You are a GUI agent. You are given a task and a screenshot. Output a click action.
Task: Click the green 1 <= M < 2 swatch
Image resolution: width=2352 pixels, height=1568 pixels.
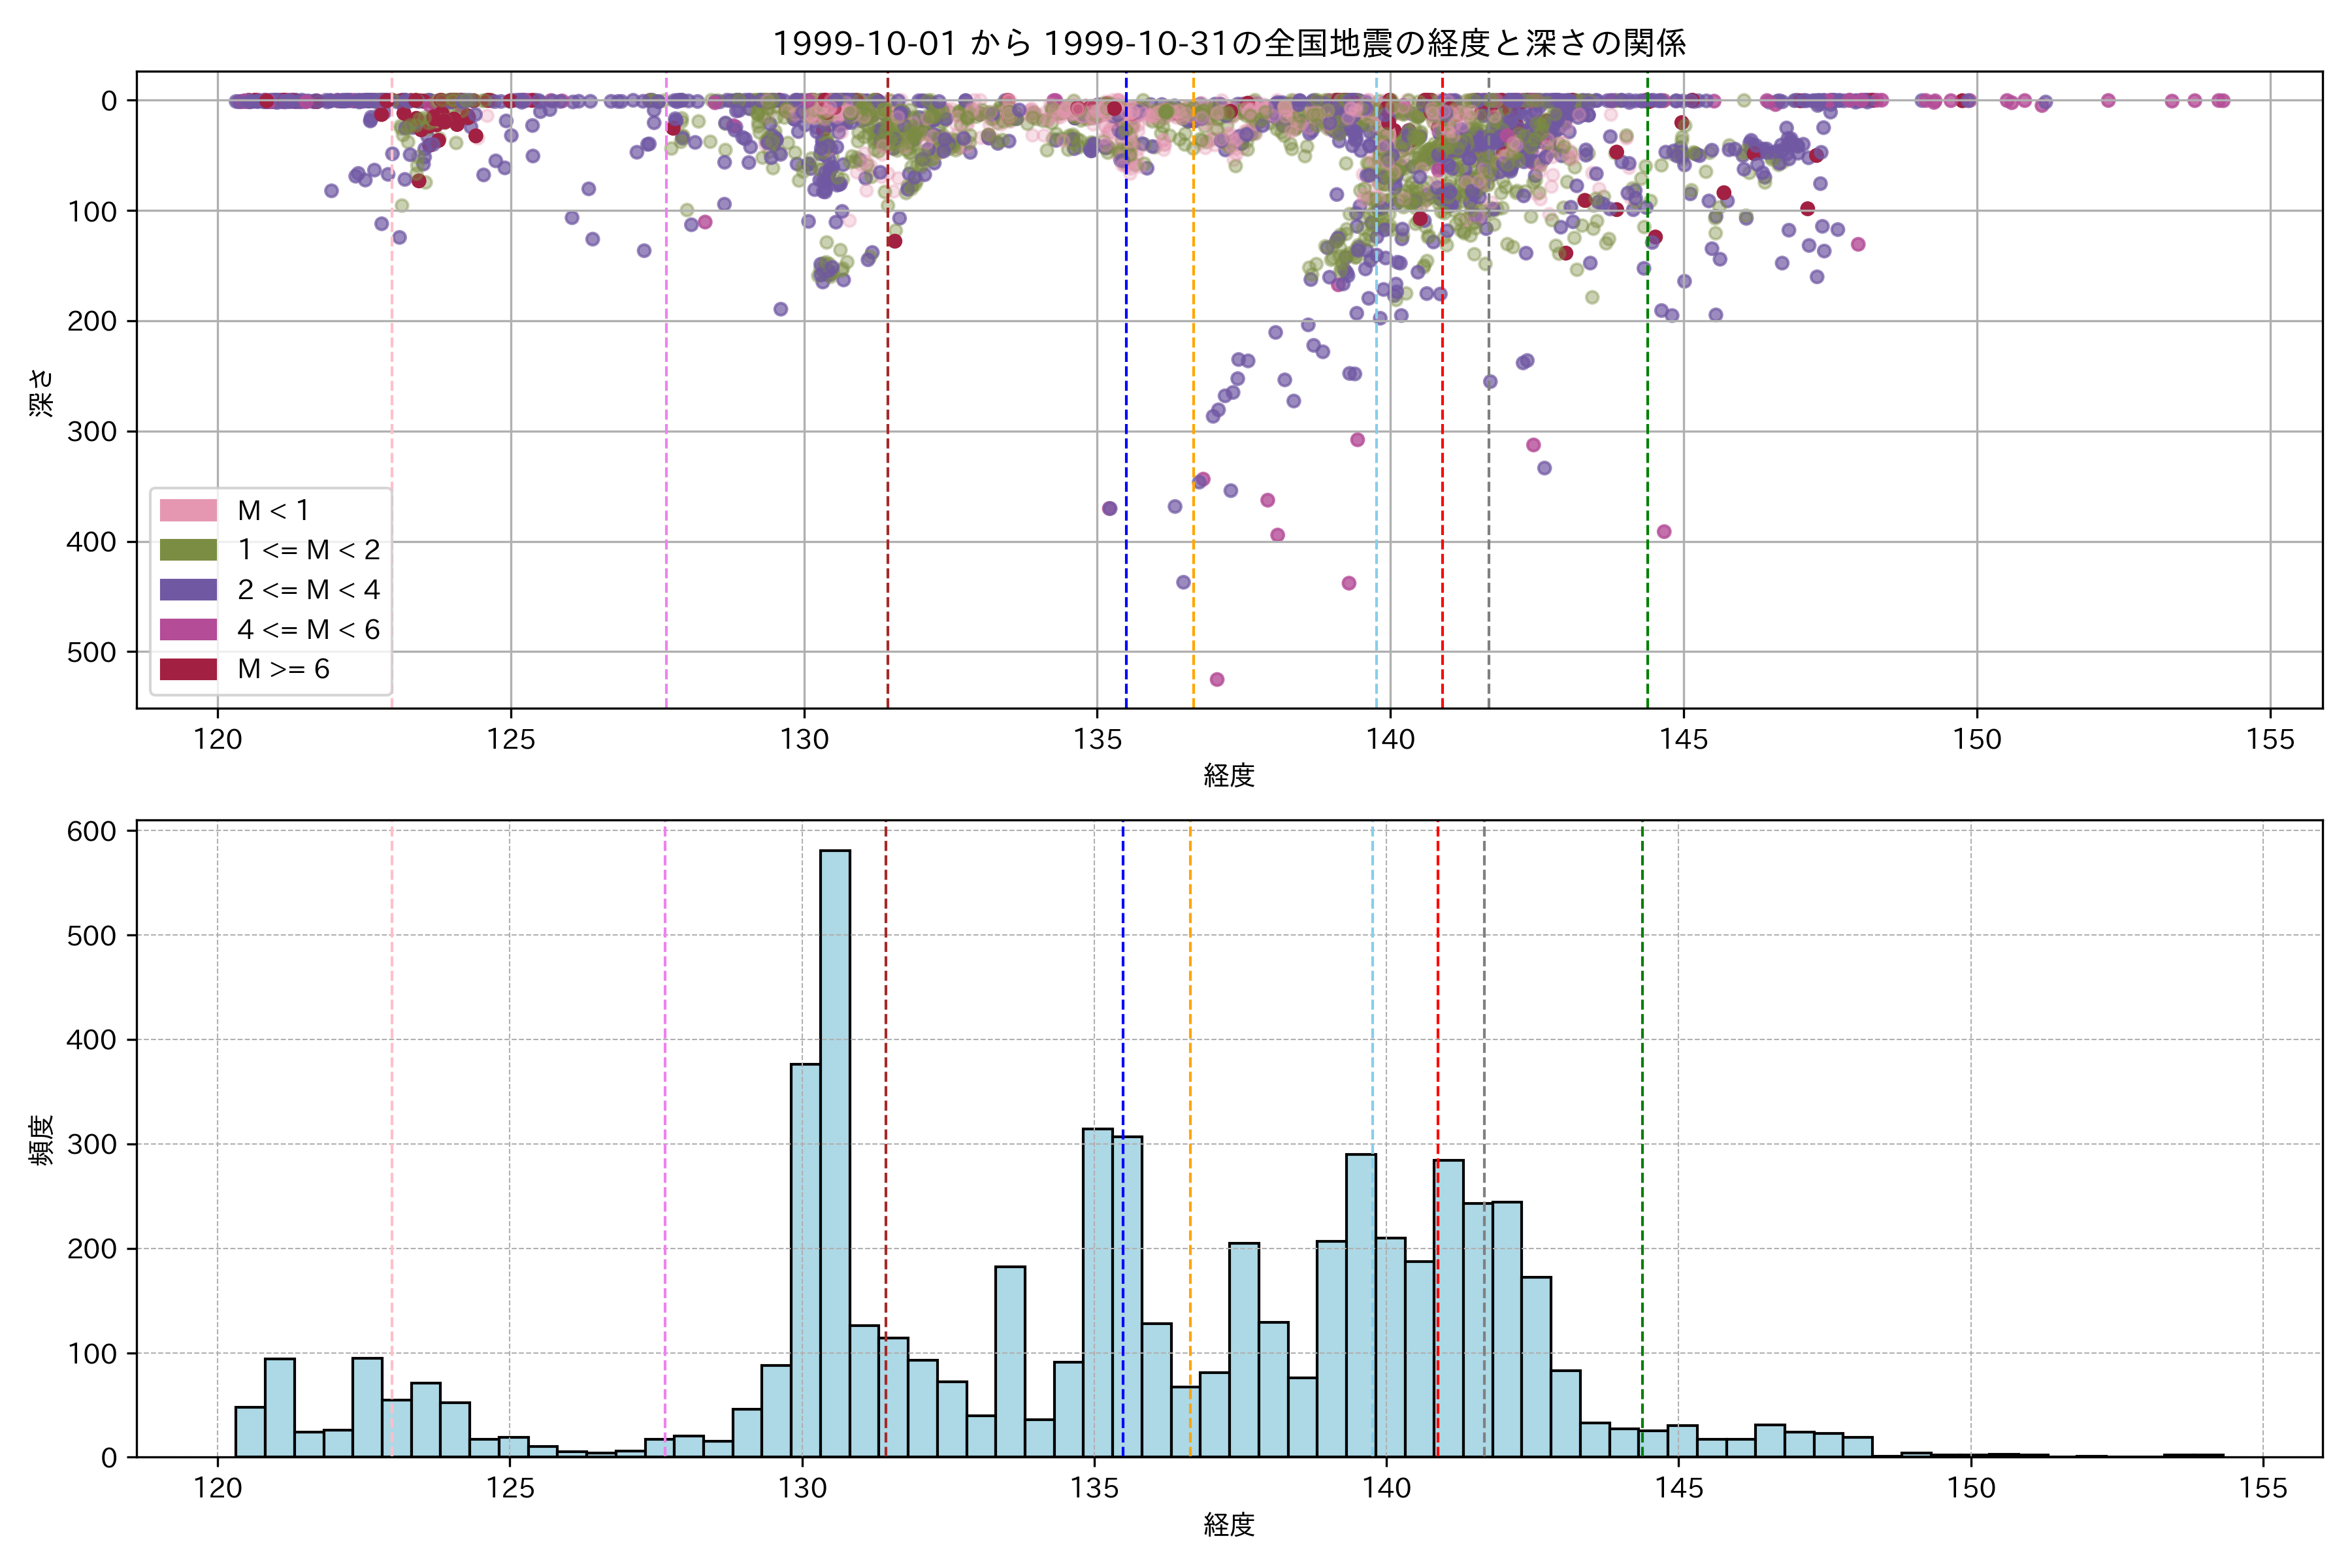[x=188, y=550]
